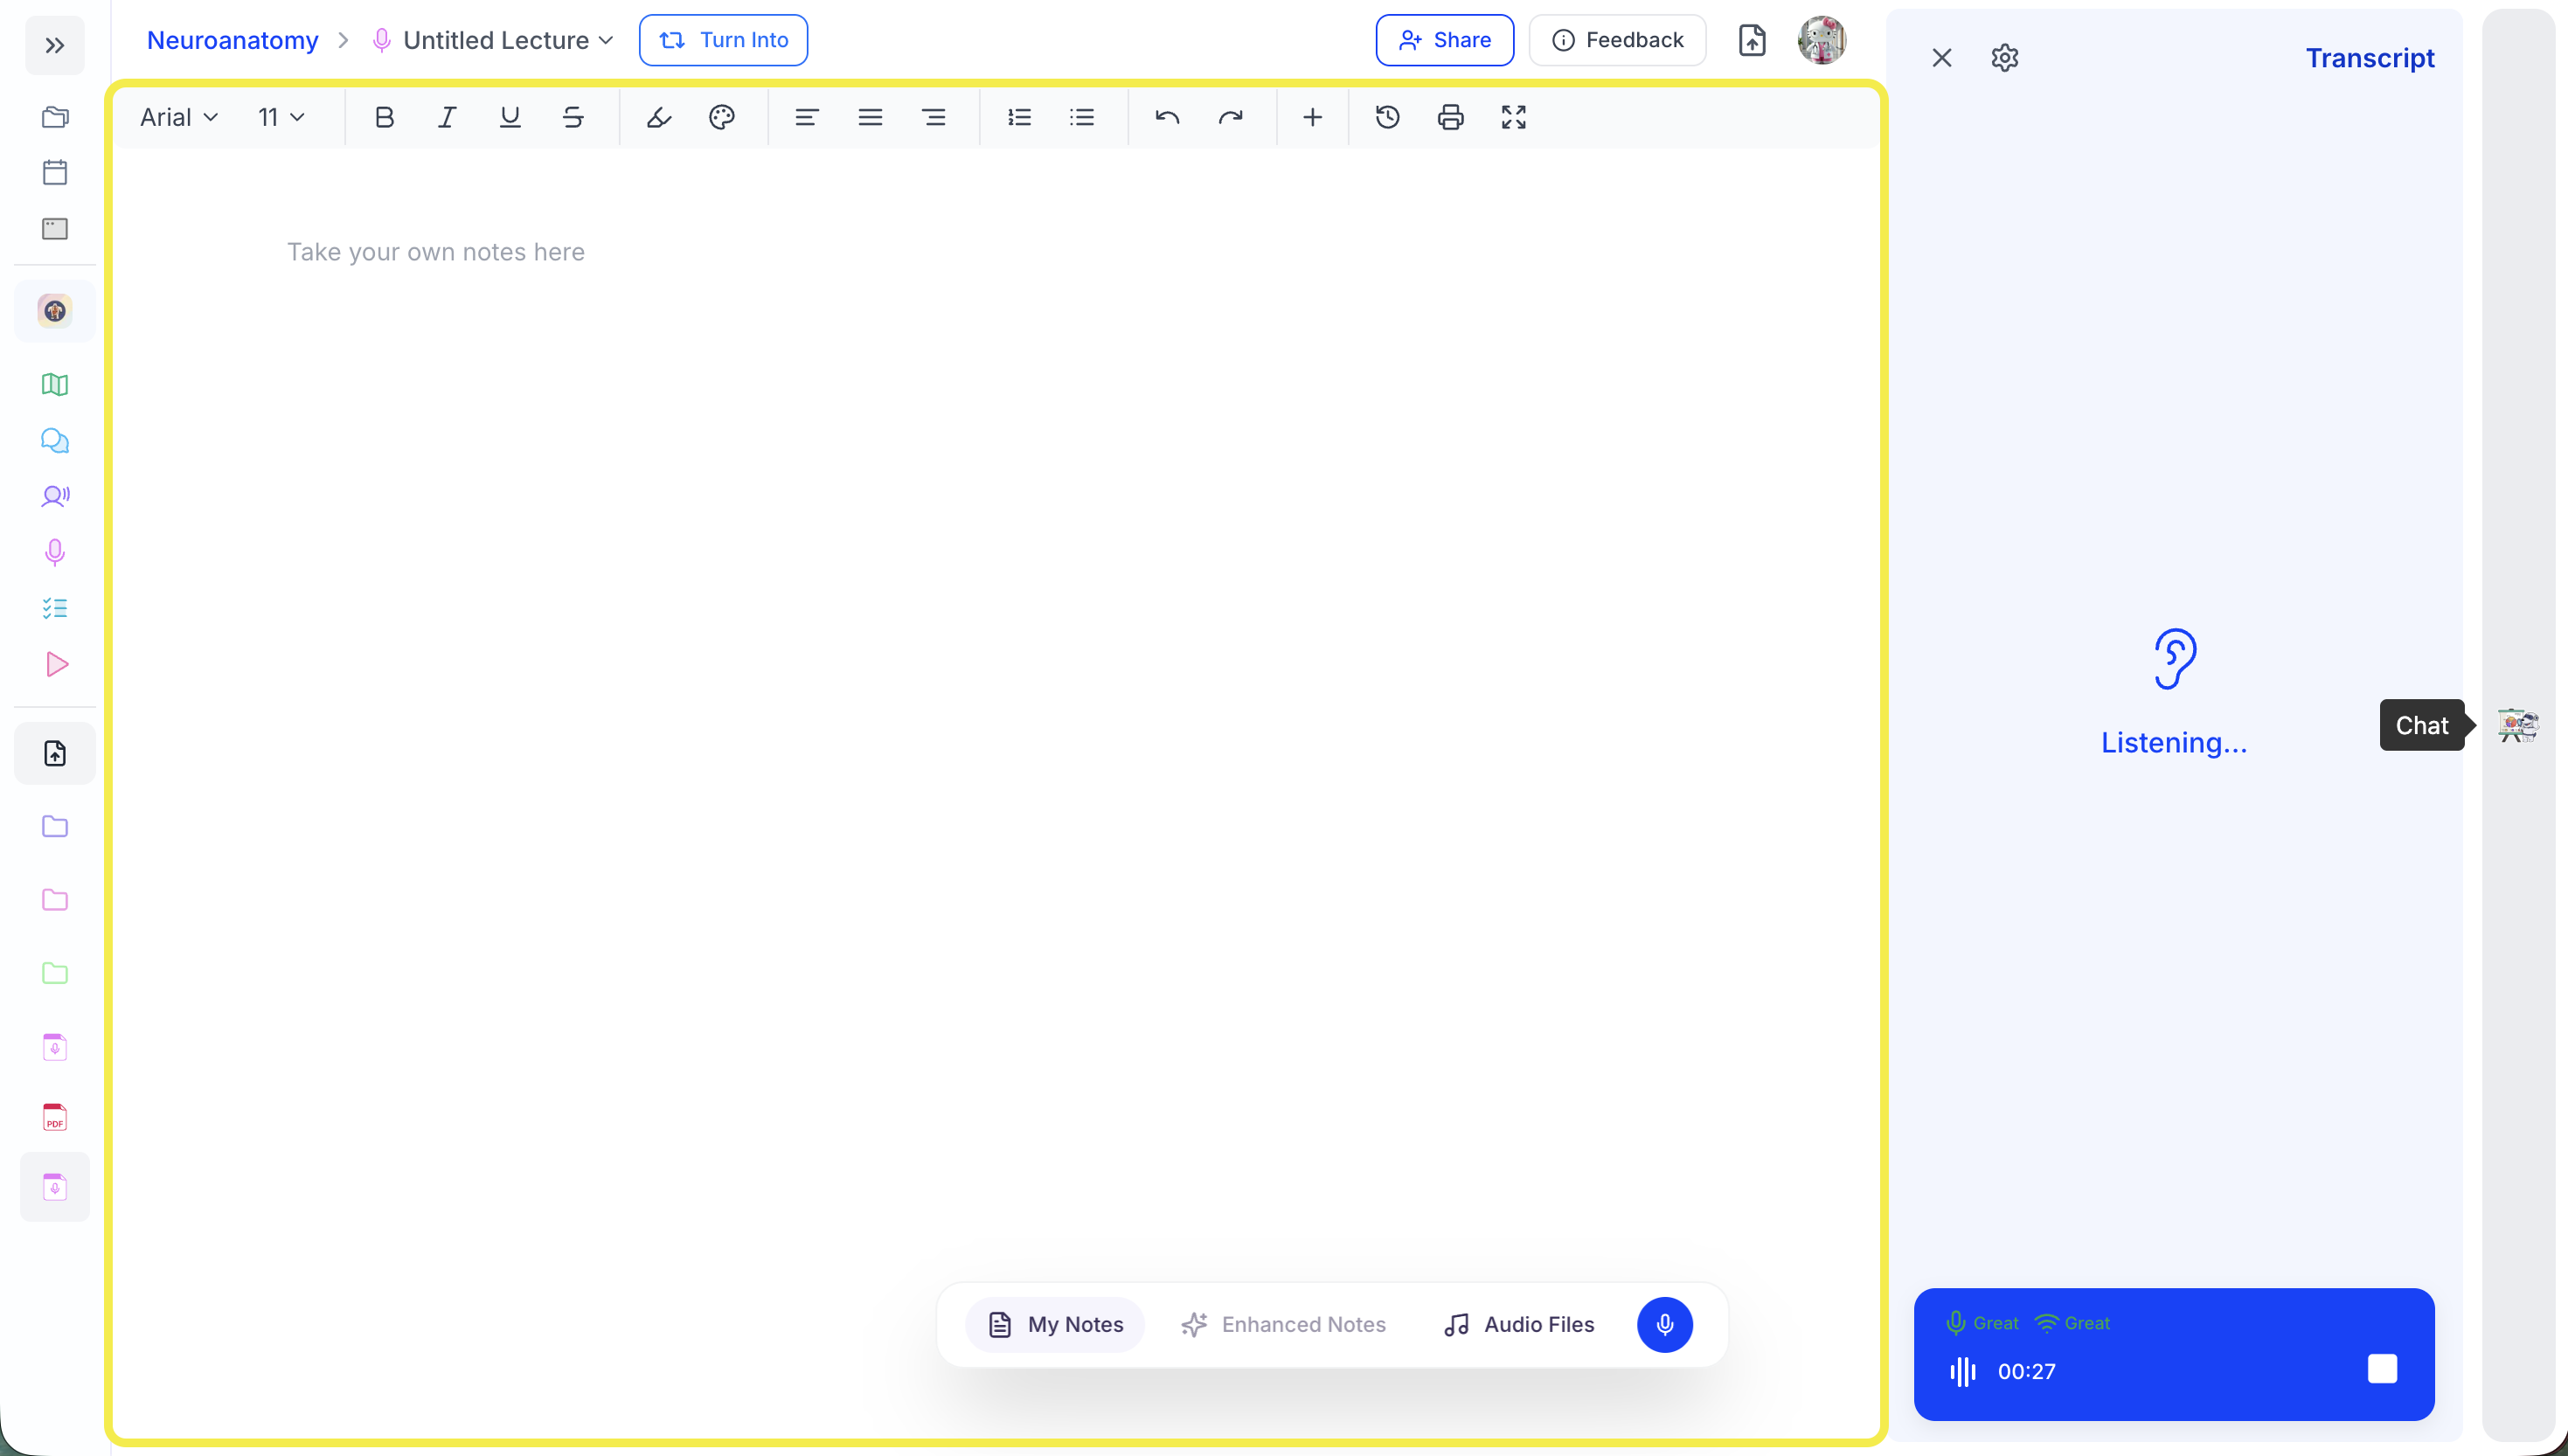Screen dimensions: 2568x1456
Task: Toggle strikethrough formatting
Action: pyautogui.click(x=573, y=118)
